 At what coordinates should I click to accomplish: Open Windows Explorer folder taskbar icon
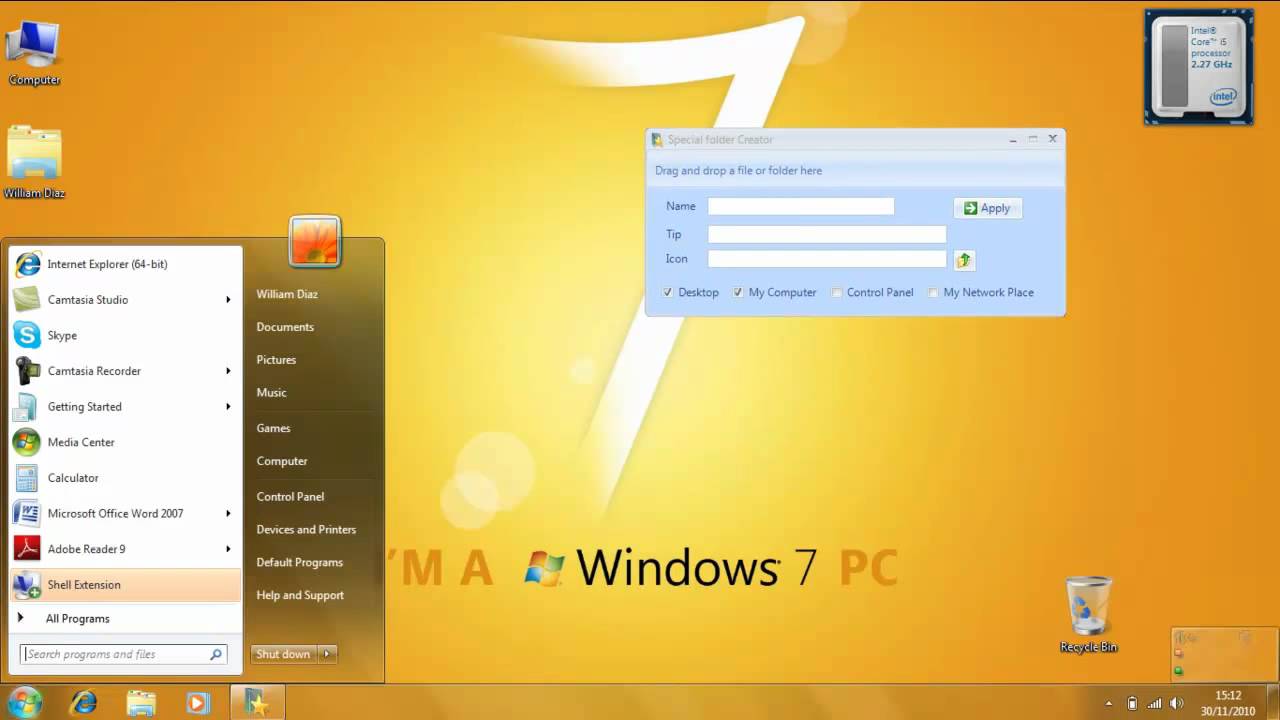click(x=141, y=703)
